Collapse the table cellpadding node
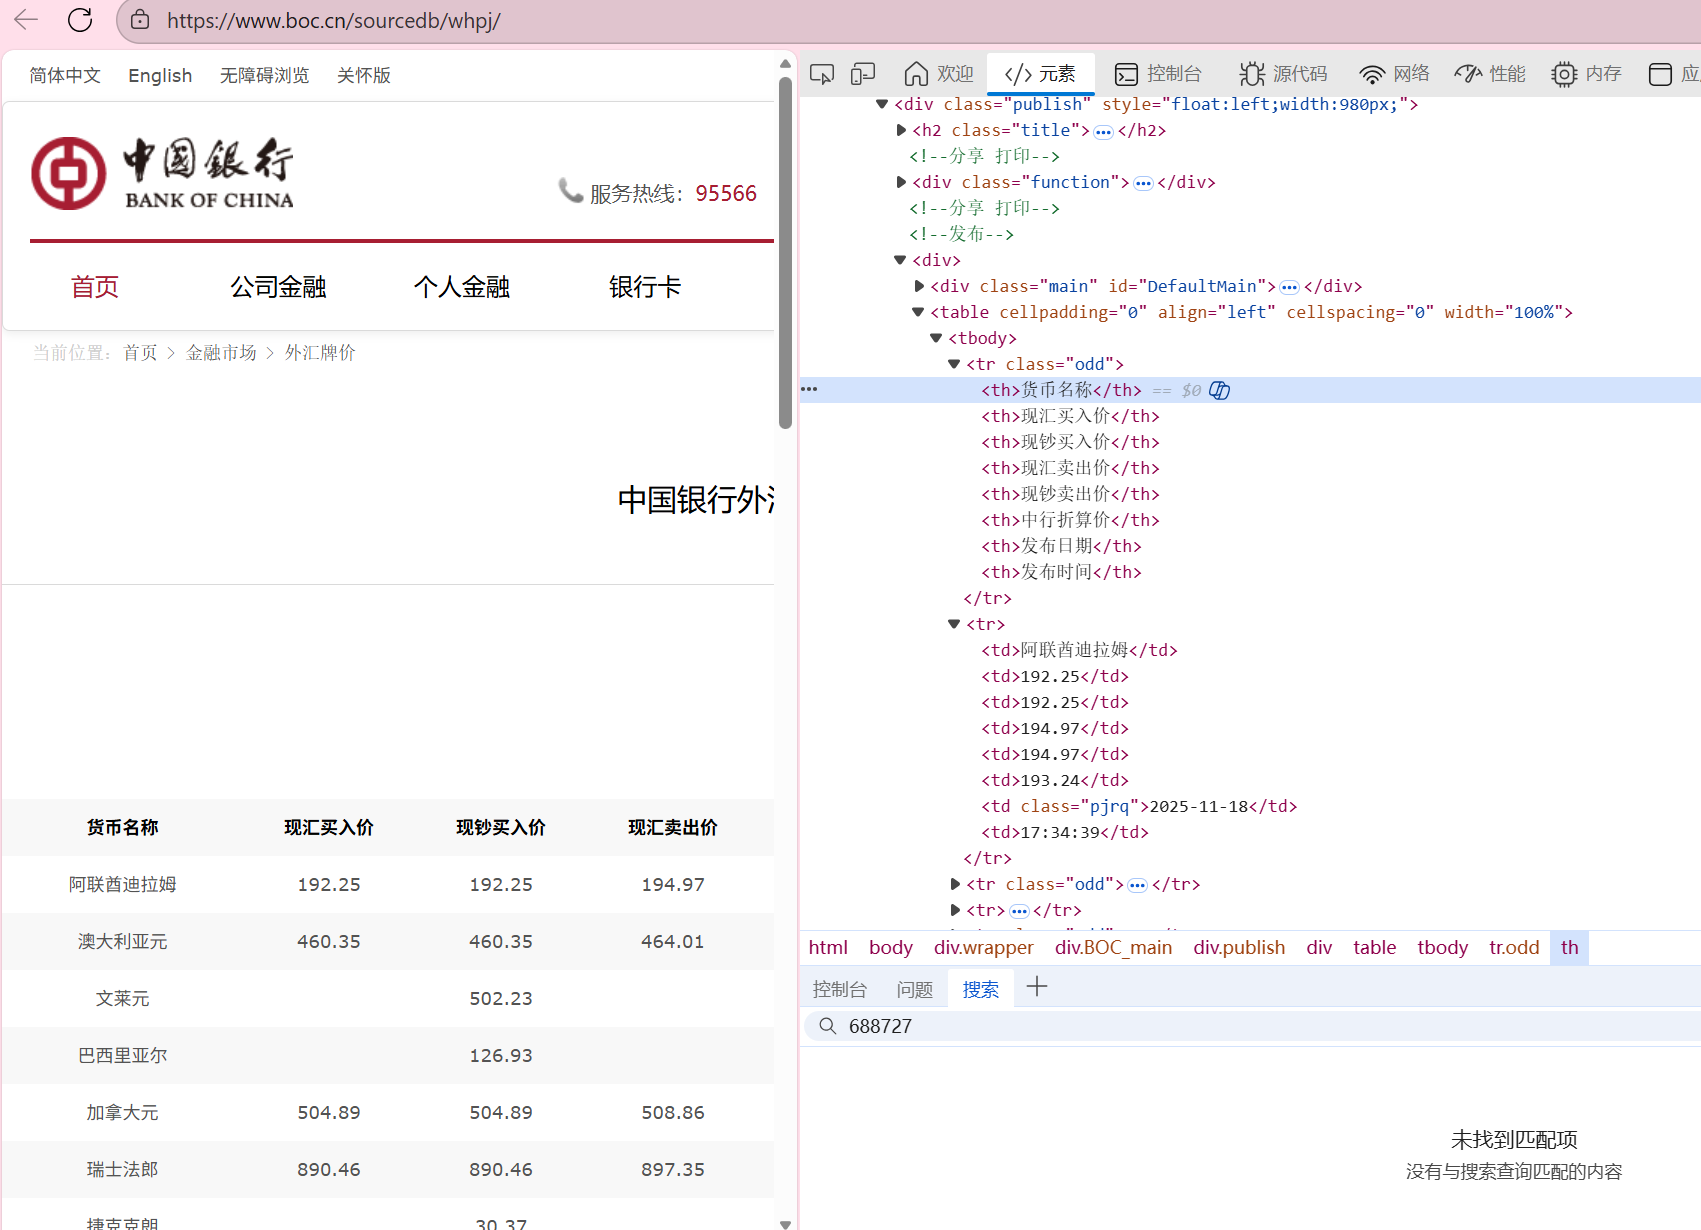This screenshot has width=1701, height=1230. click(x=918, y=312)
